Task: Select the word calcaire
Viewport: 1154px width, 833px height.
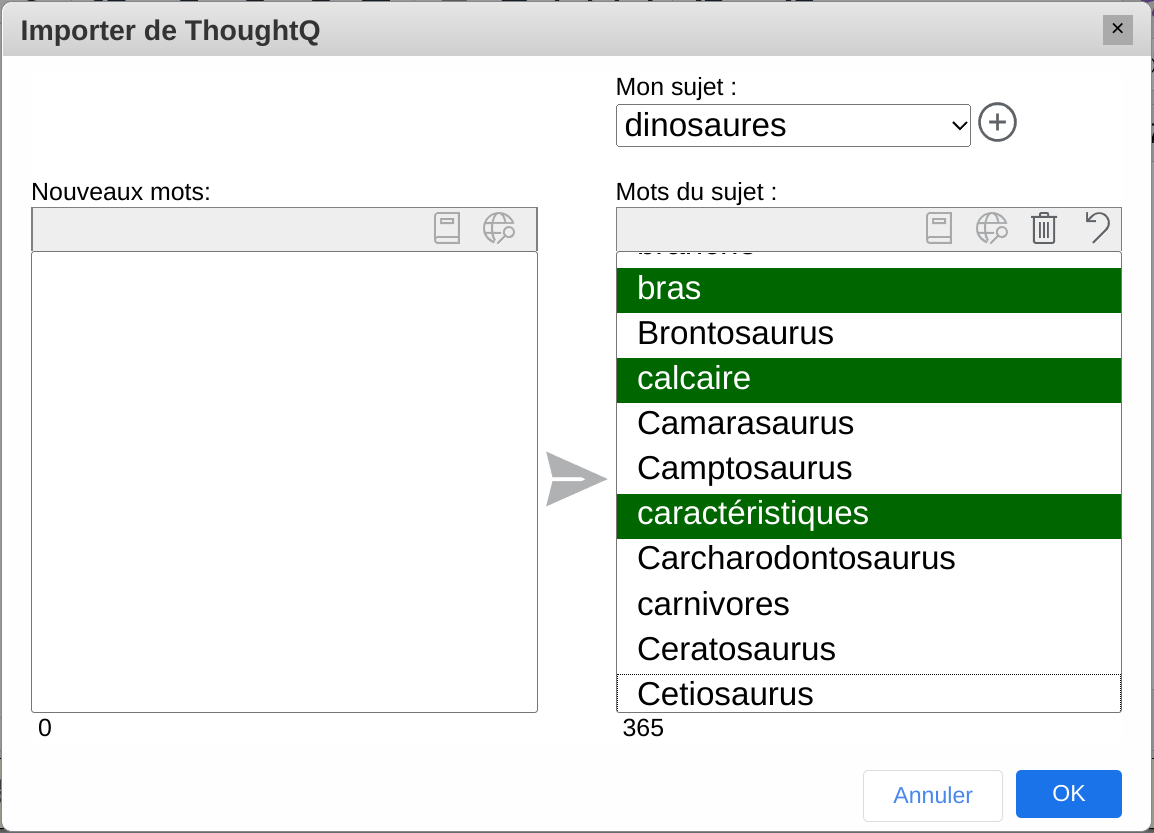Action: (868, 380)
